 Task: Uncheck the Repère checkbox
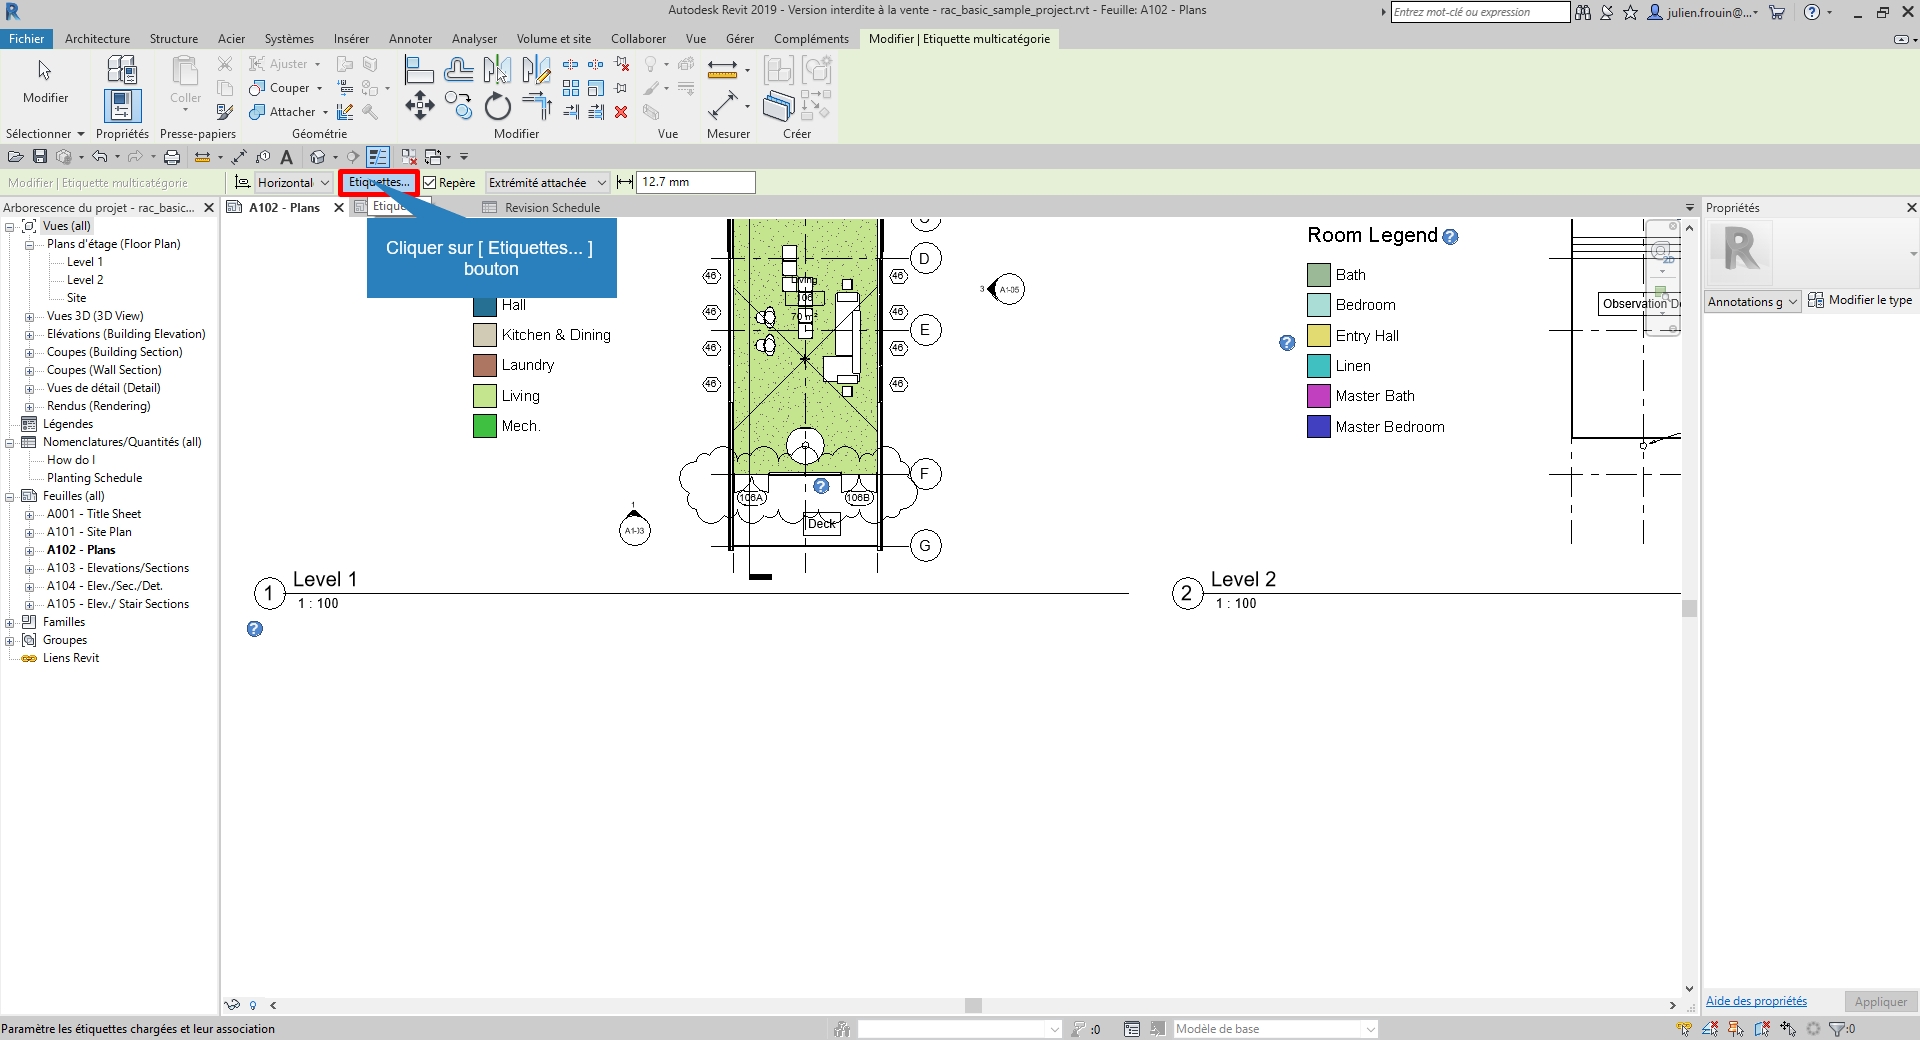(x=430, y=183)
